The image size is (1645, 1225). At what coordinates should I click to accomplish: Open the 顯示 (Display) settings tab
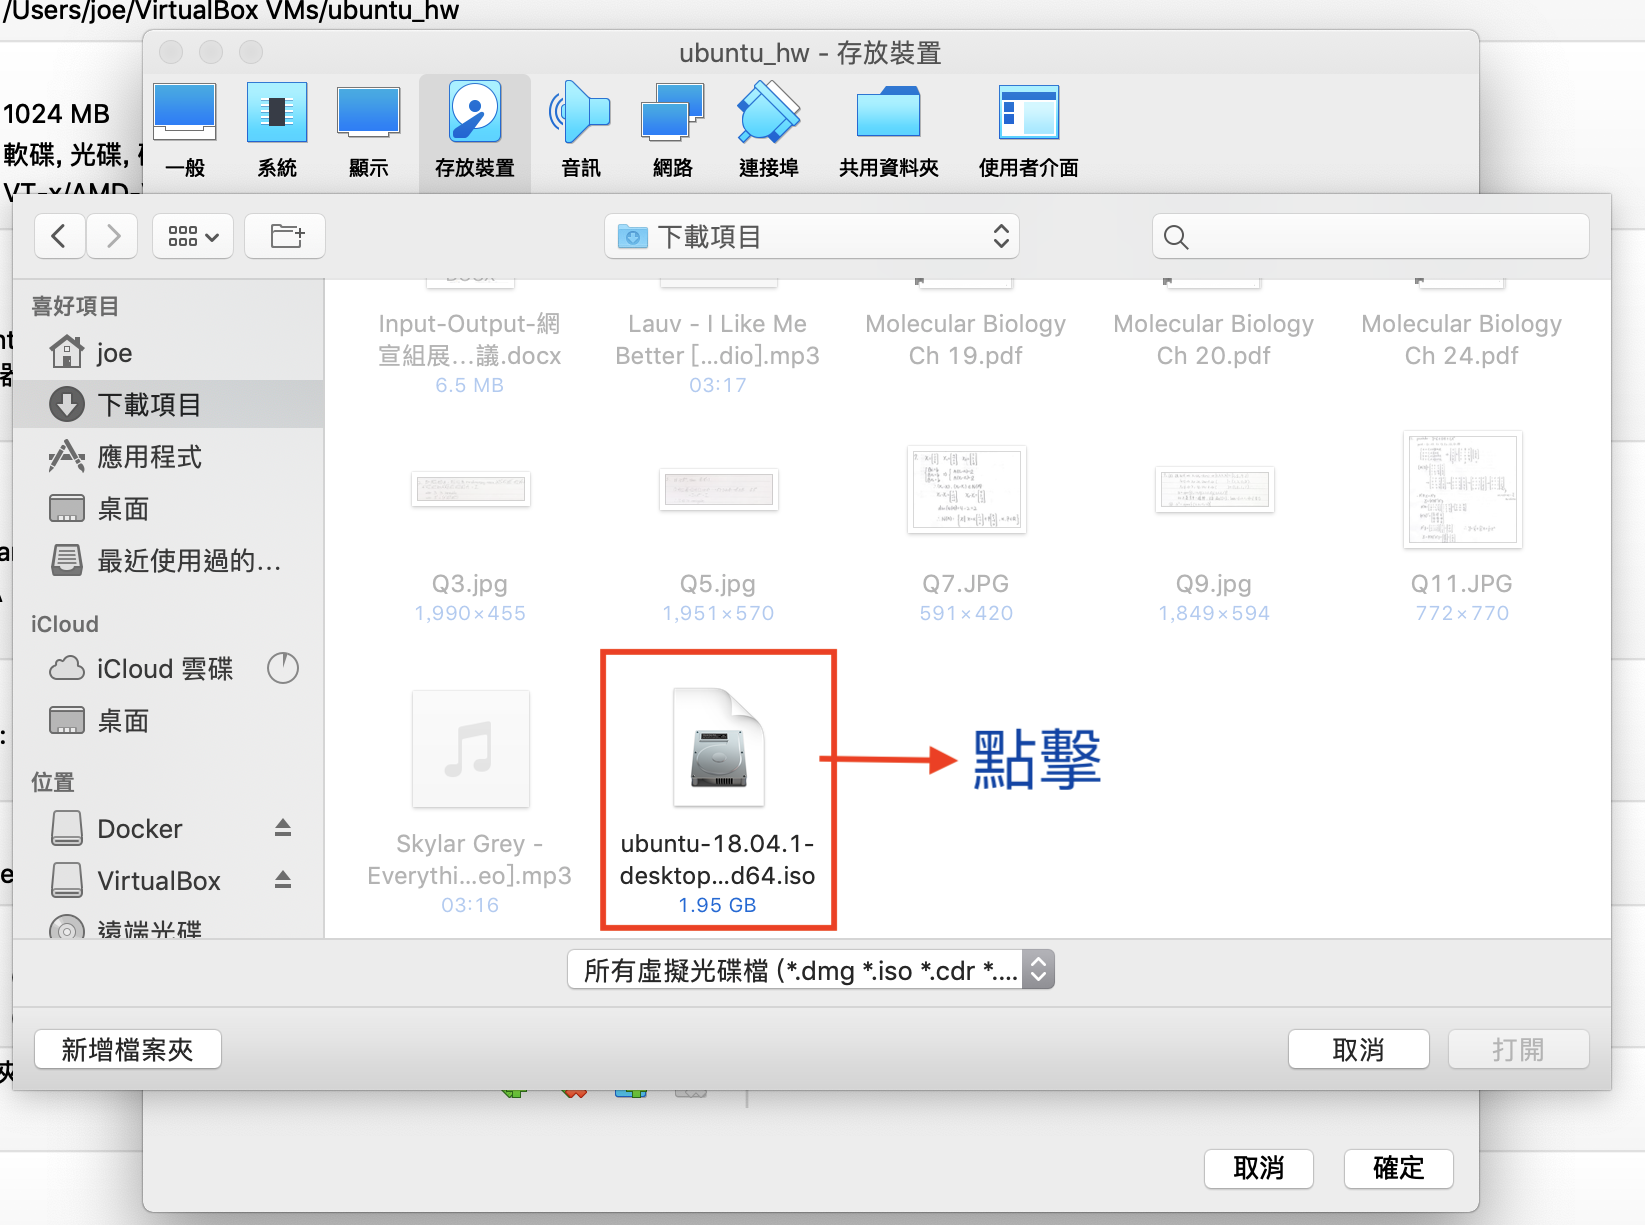pos(369,132)
